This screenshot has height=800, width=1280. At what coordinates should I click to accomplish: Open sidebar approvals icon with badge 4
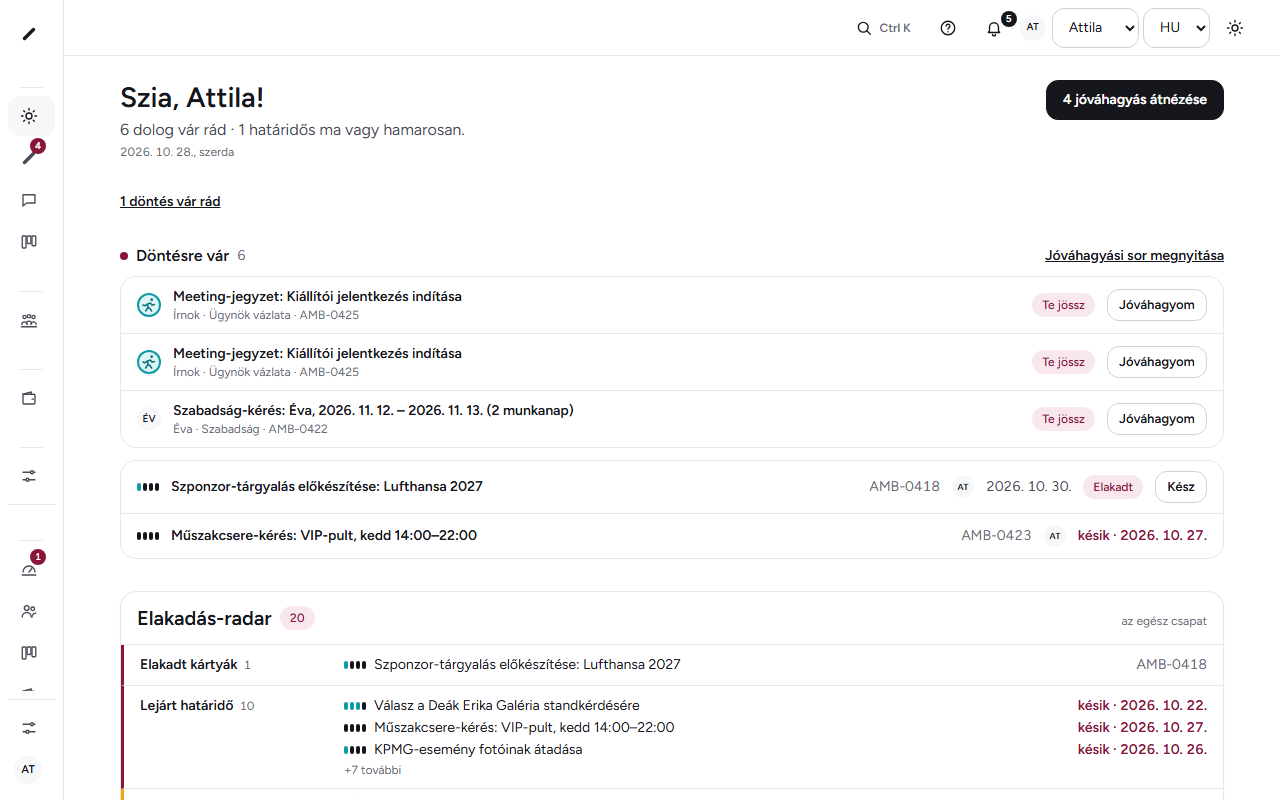click(x=30, y=157)
